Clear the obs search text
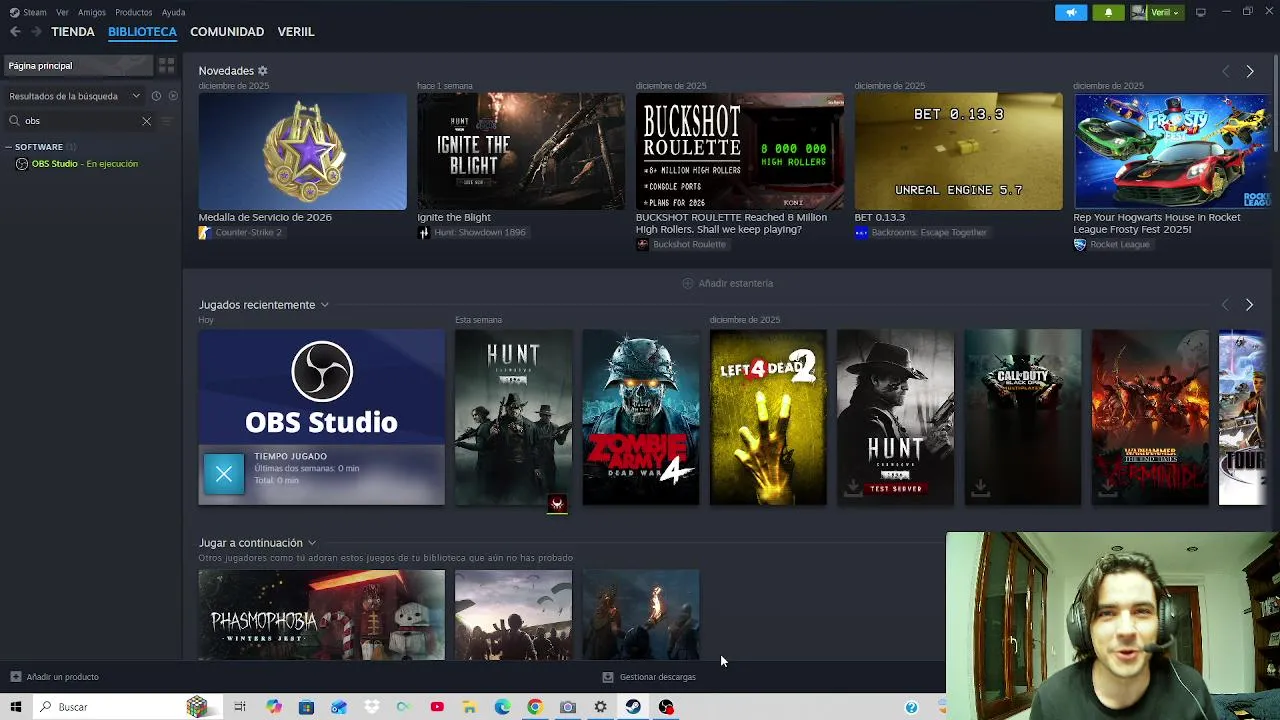1280x720 pixels. (146, 121)
